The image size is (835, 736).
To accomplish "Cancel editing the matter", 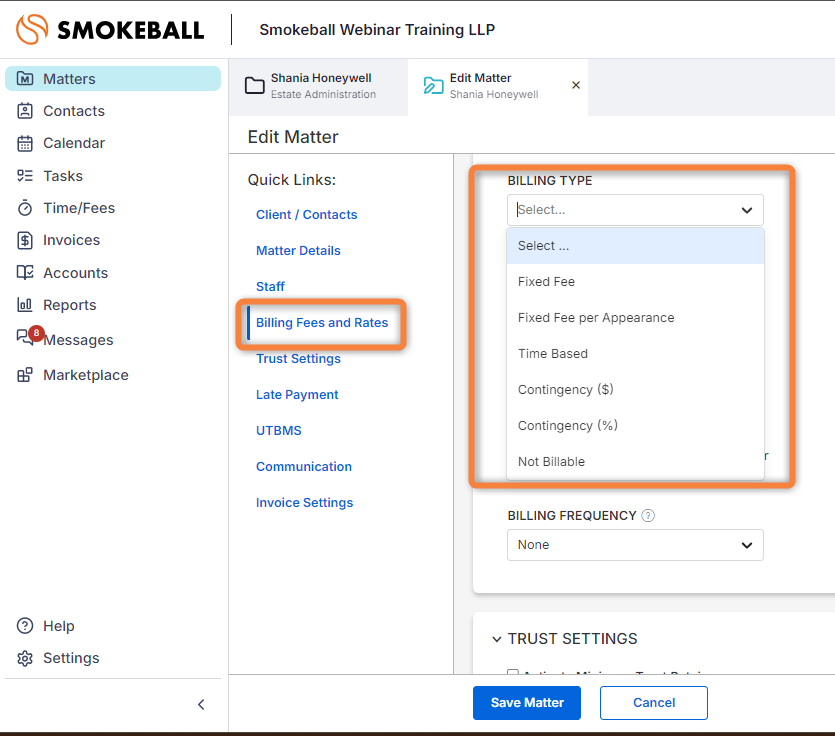I will (654, 703).
